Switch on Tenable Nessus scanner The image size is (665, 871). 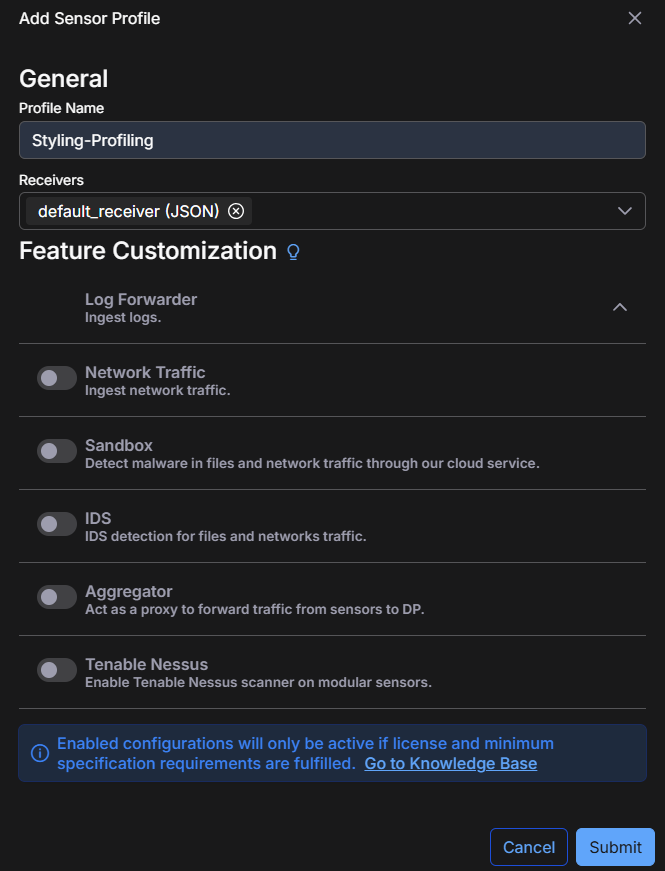coord(57,670)
